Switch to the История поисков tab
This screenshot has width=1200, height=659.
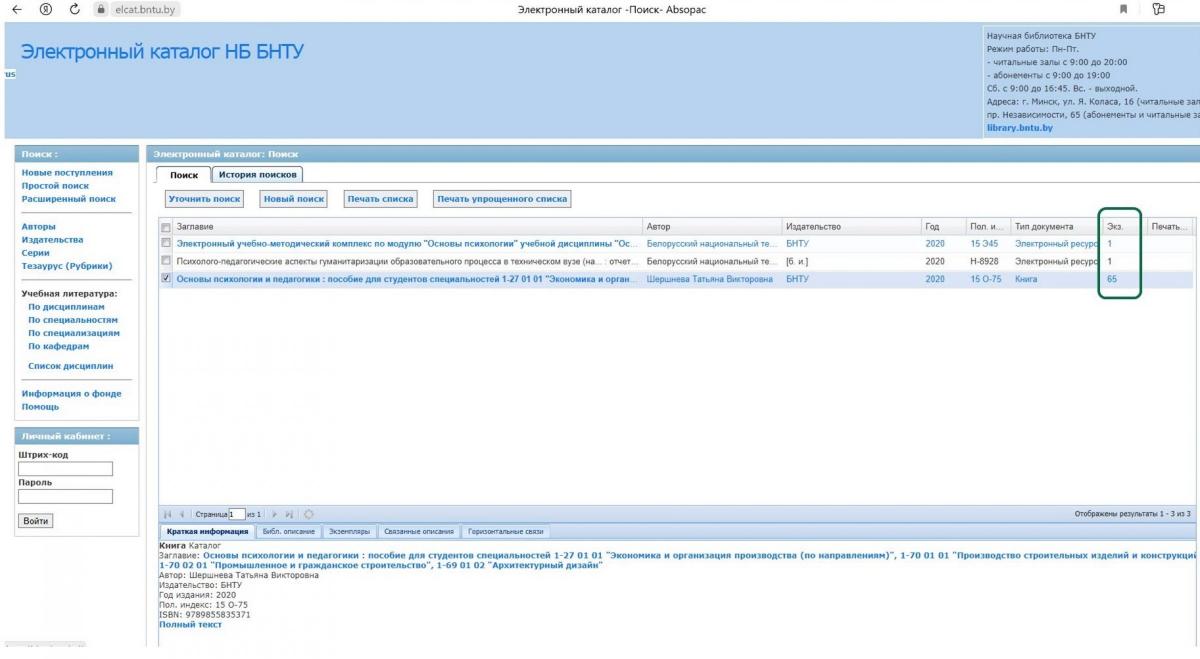[x=258, y=174]
